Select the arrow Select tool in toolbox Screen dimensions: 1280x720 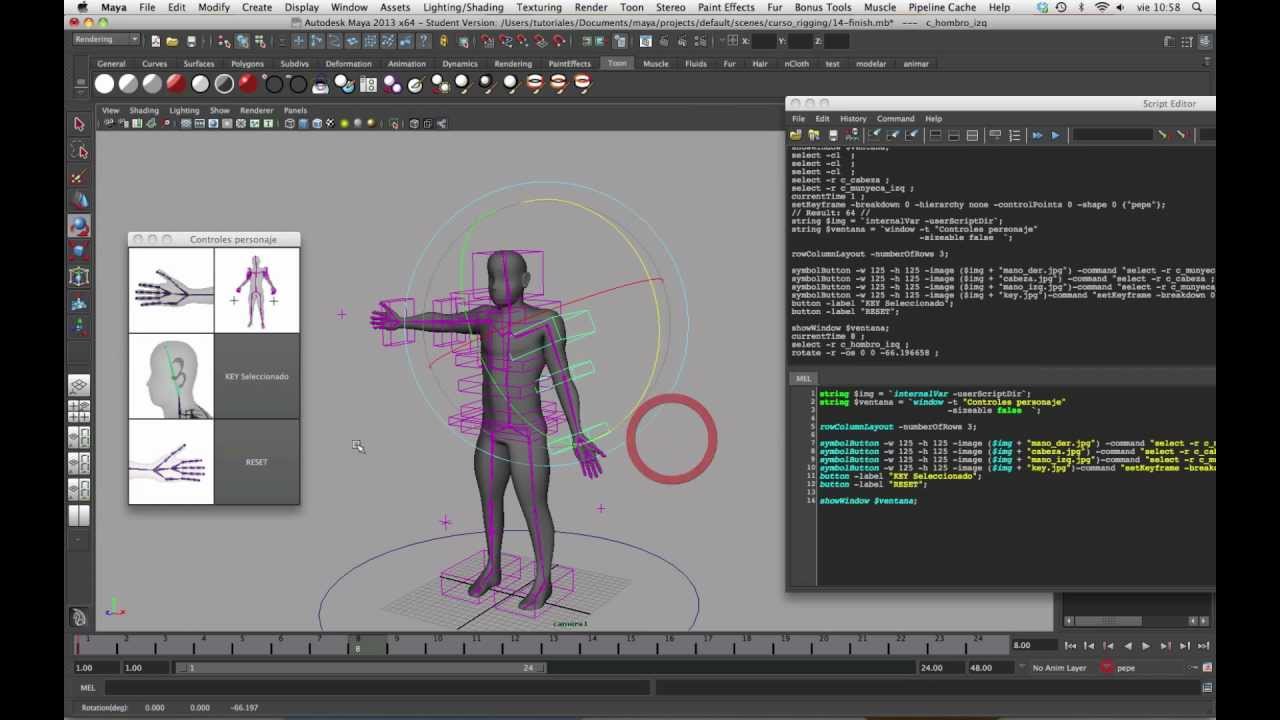79,124
